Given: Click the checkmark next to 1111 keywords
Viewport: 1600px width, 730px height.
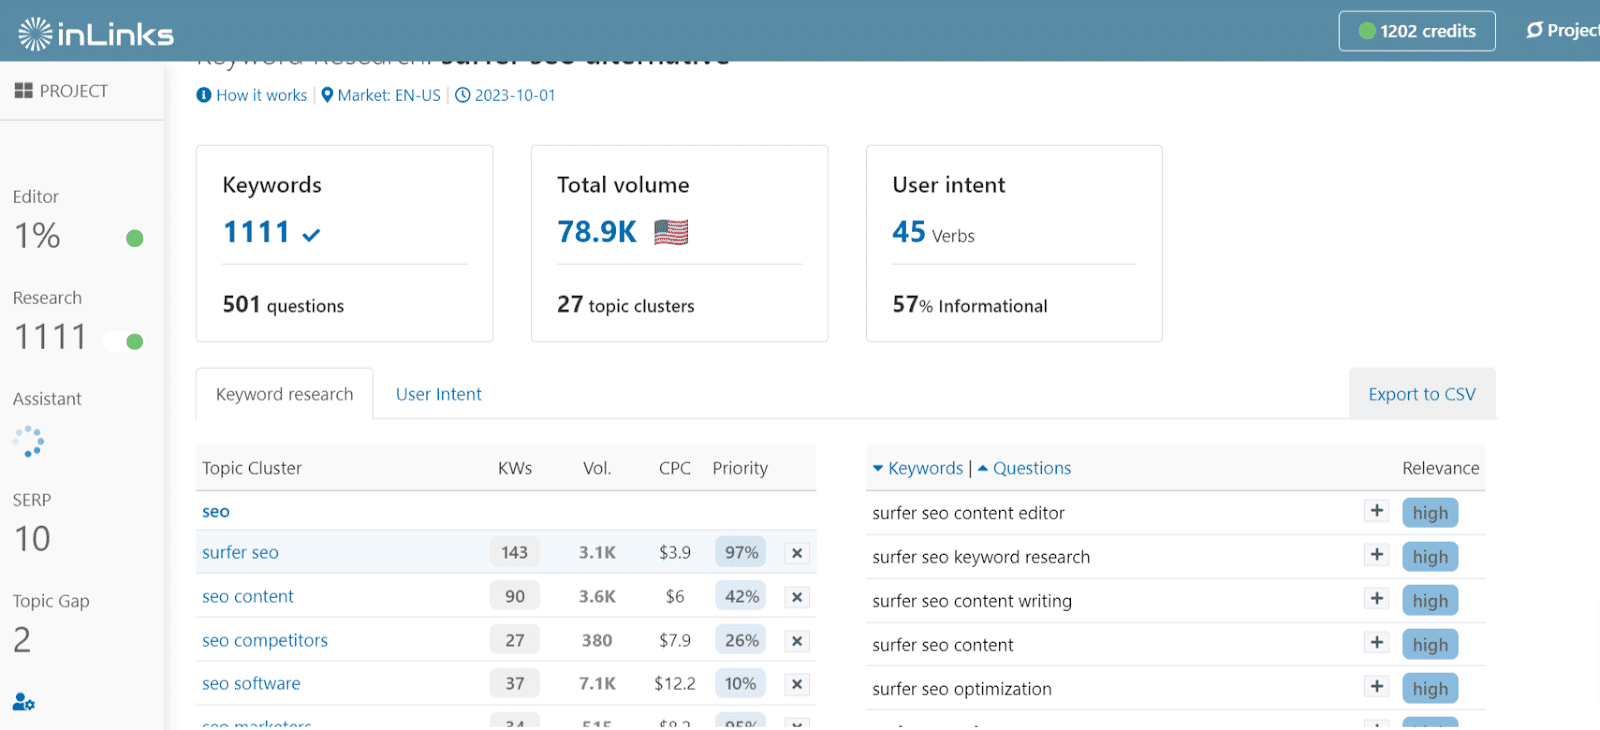Looking at the screenshot, I should point(311,235).
